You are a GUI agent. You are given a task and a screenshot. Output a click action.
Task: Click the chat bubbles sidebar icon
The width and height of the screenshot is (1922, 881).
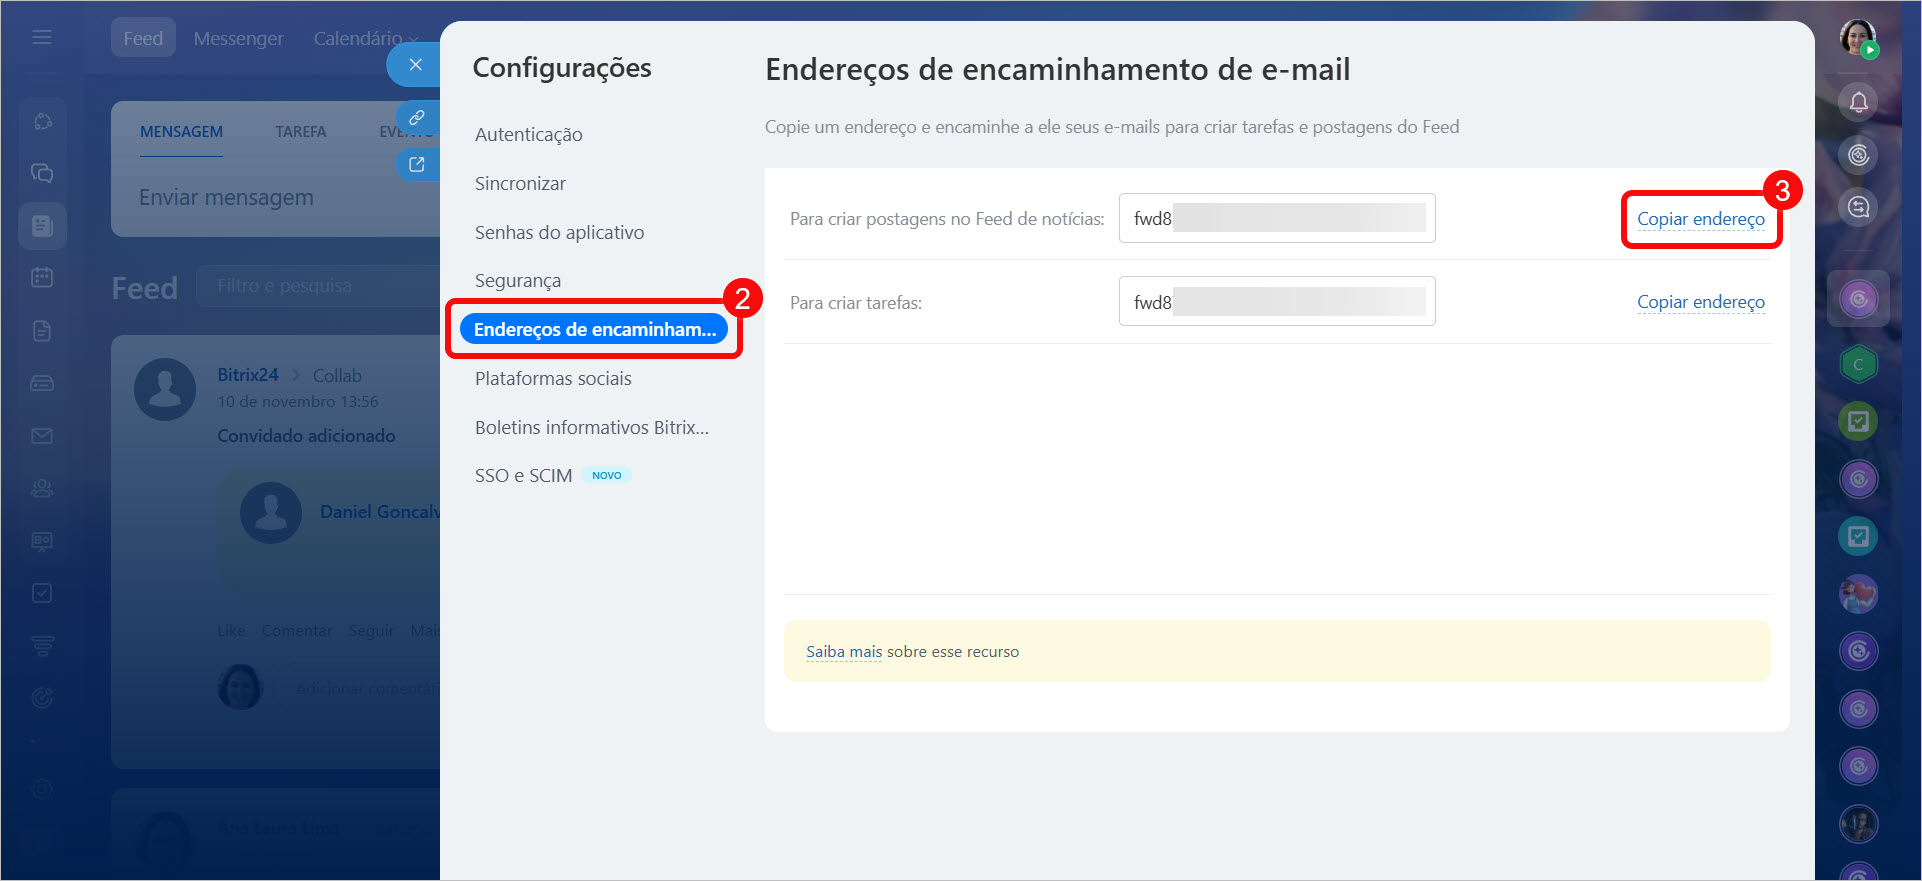tap(42, 173)
